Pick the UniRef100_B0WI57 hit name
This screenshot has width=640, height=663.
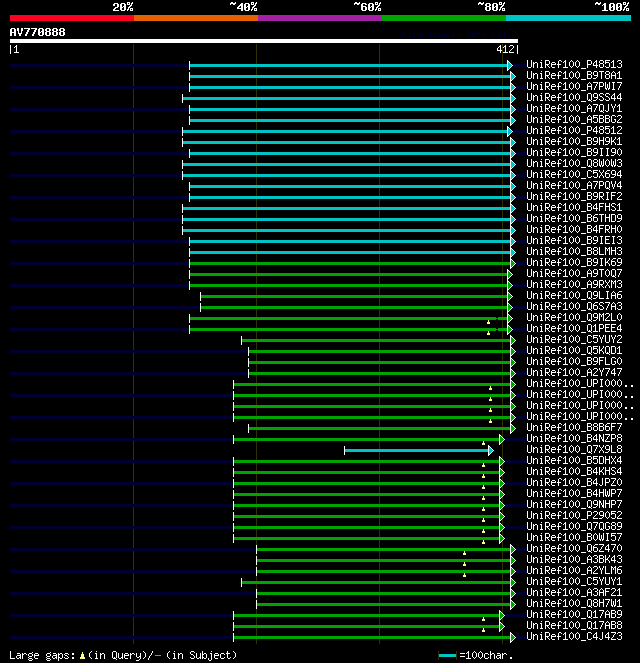(574, 537)
